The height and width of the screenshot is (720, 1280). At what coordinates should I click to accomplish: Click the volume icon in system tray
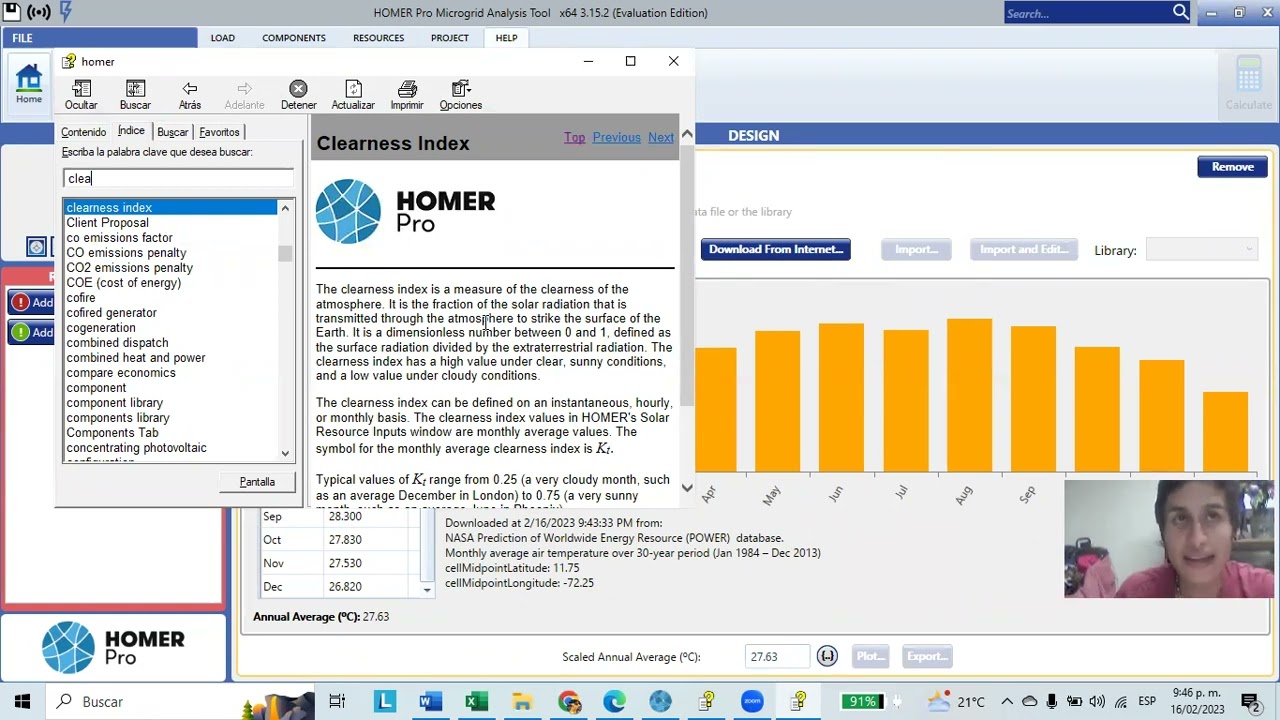[1097, 701]
